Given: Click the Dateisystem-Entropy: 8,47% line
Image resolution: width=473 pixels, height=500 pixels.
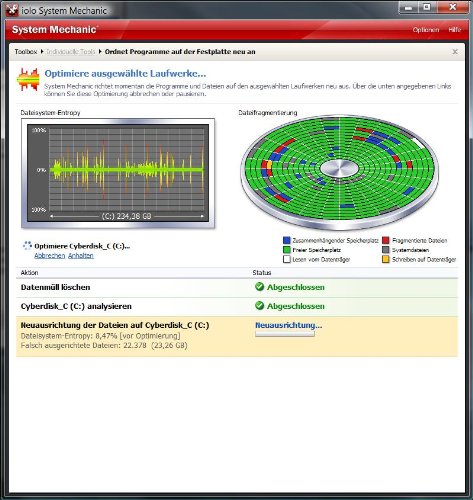Looking at the screenshot, I should (x=100, y=336).
